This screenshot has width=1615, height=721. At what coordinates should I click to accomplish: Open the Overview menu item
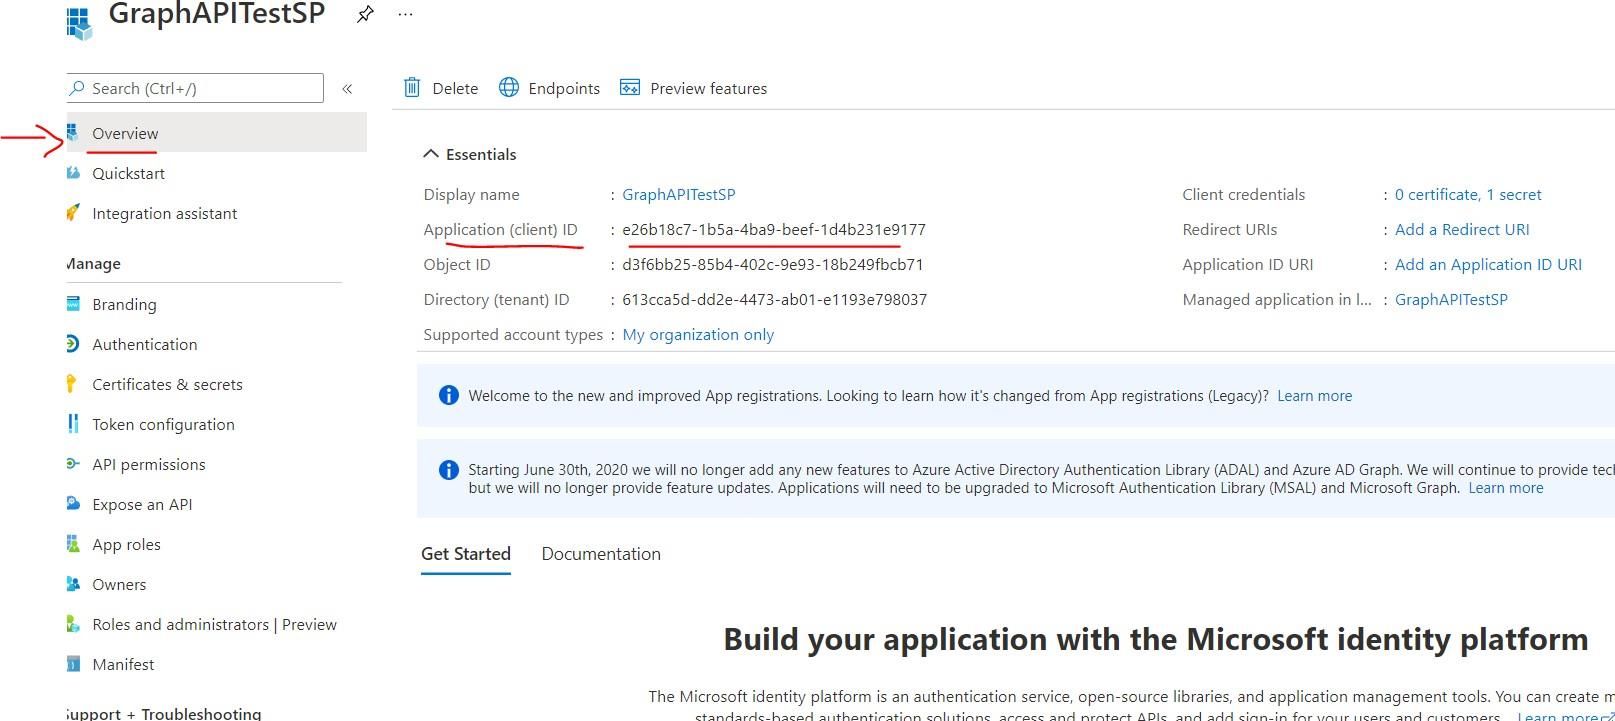click(x=217, y=133)
